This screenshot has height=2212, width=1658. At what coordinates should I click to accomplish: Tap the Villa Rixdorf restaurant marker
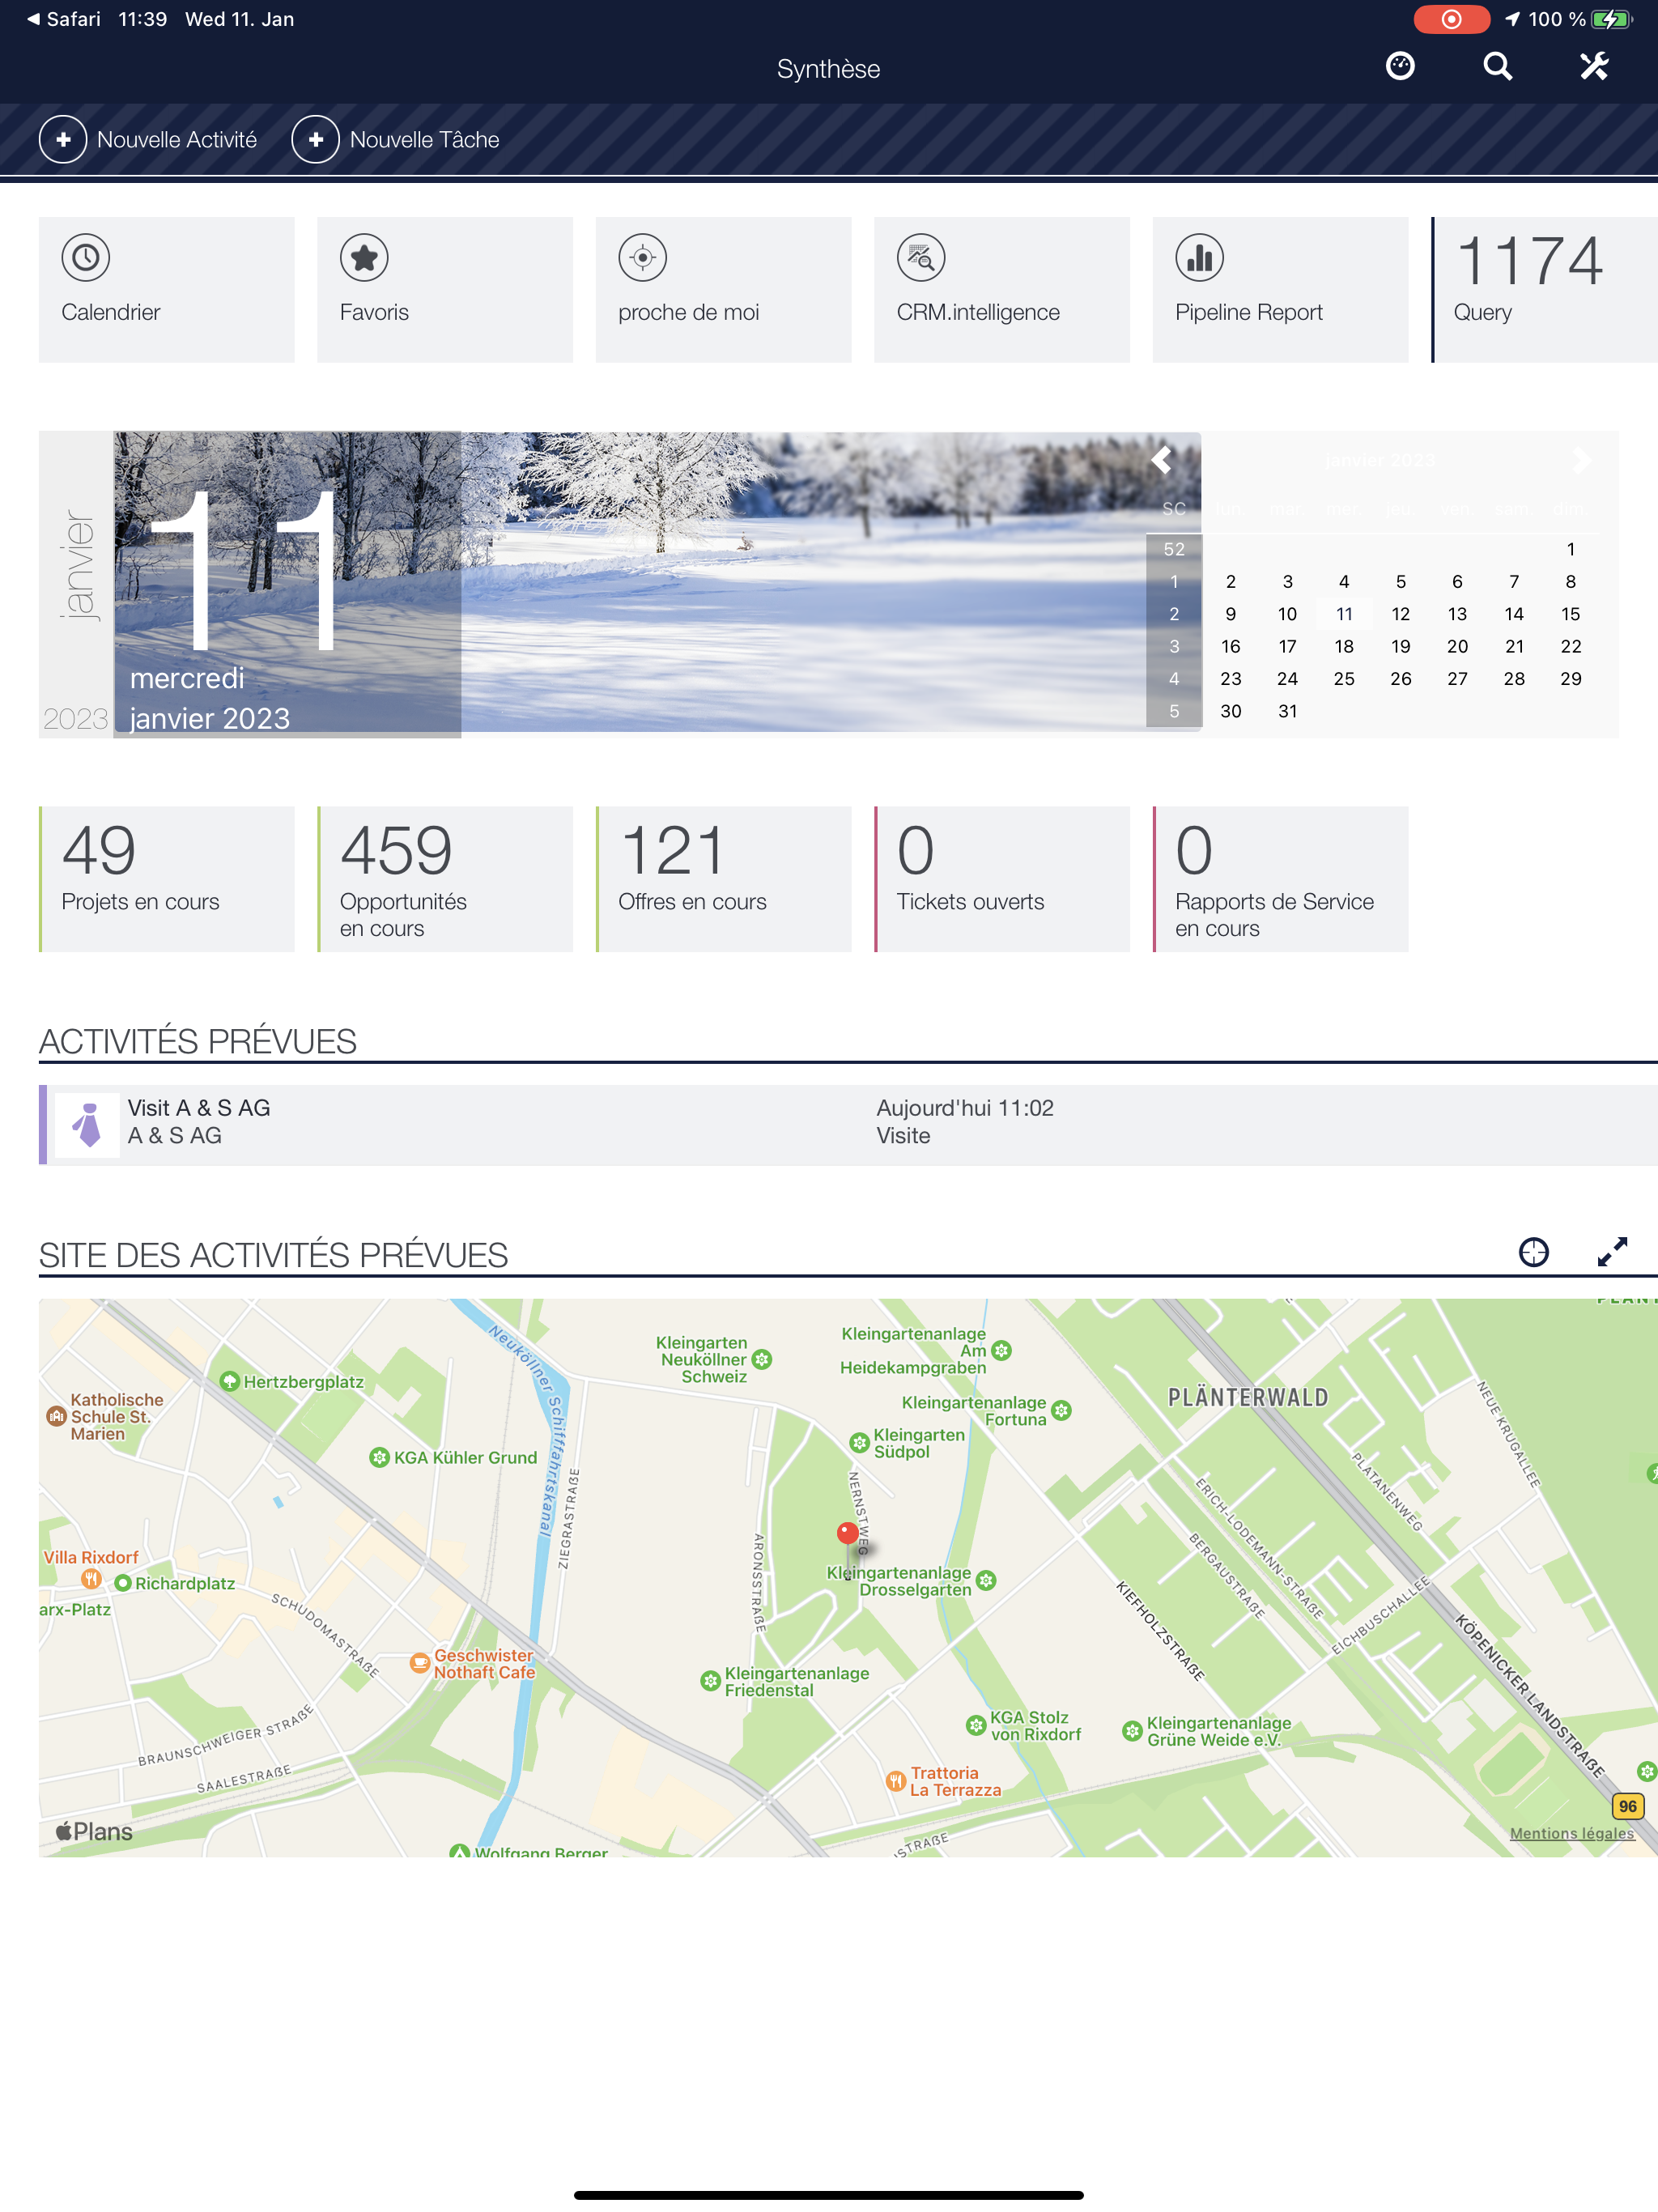coord(91,1579)
